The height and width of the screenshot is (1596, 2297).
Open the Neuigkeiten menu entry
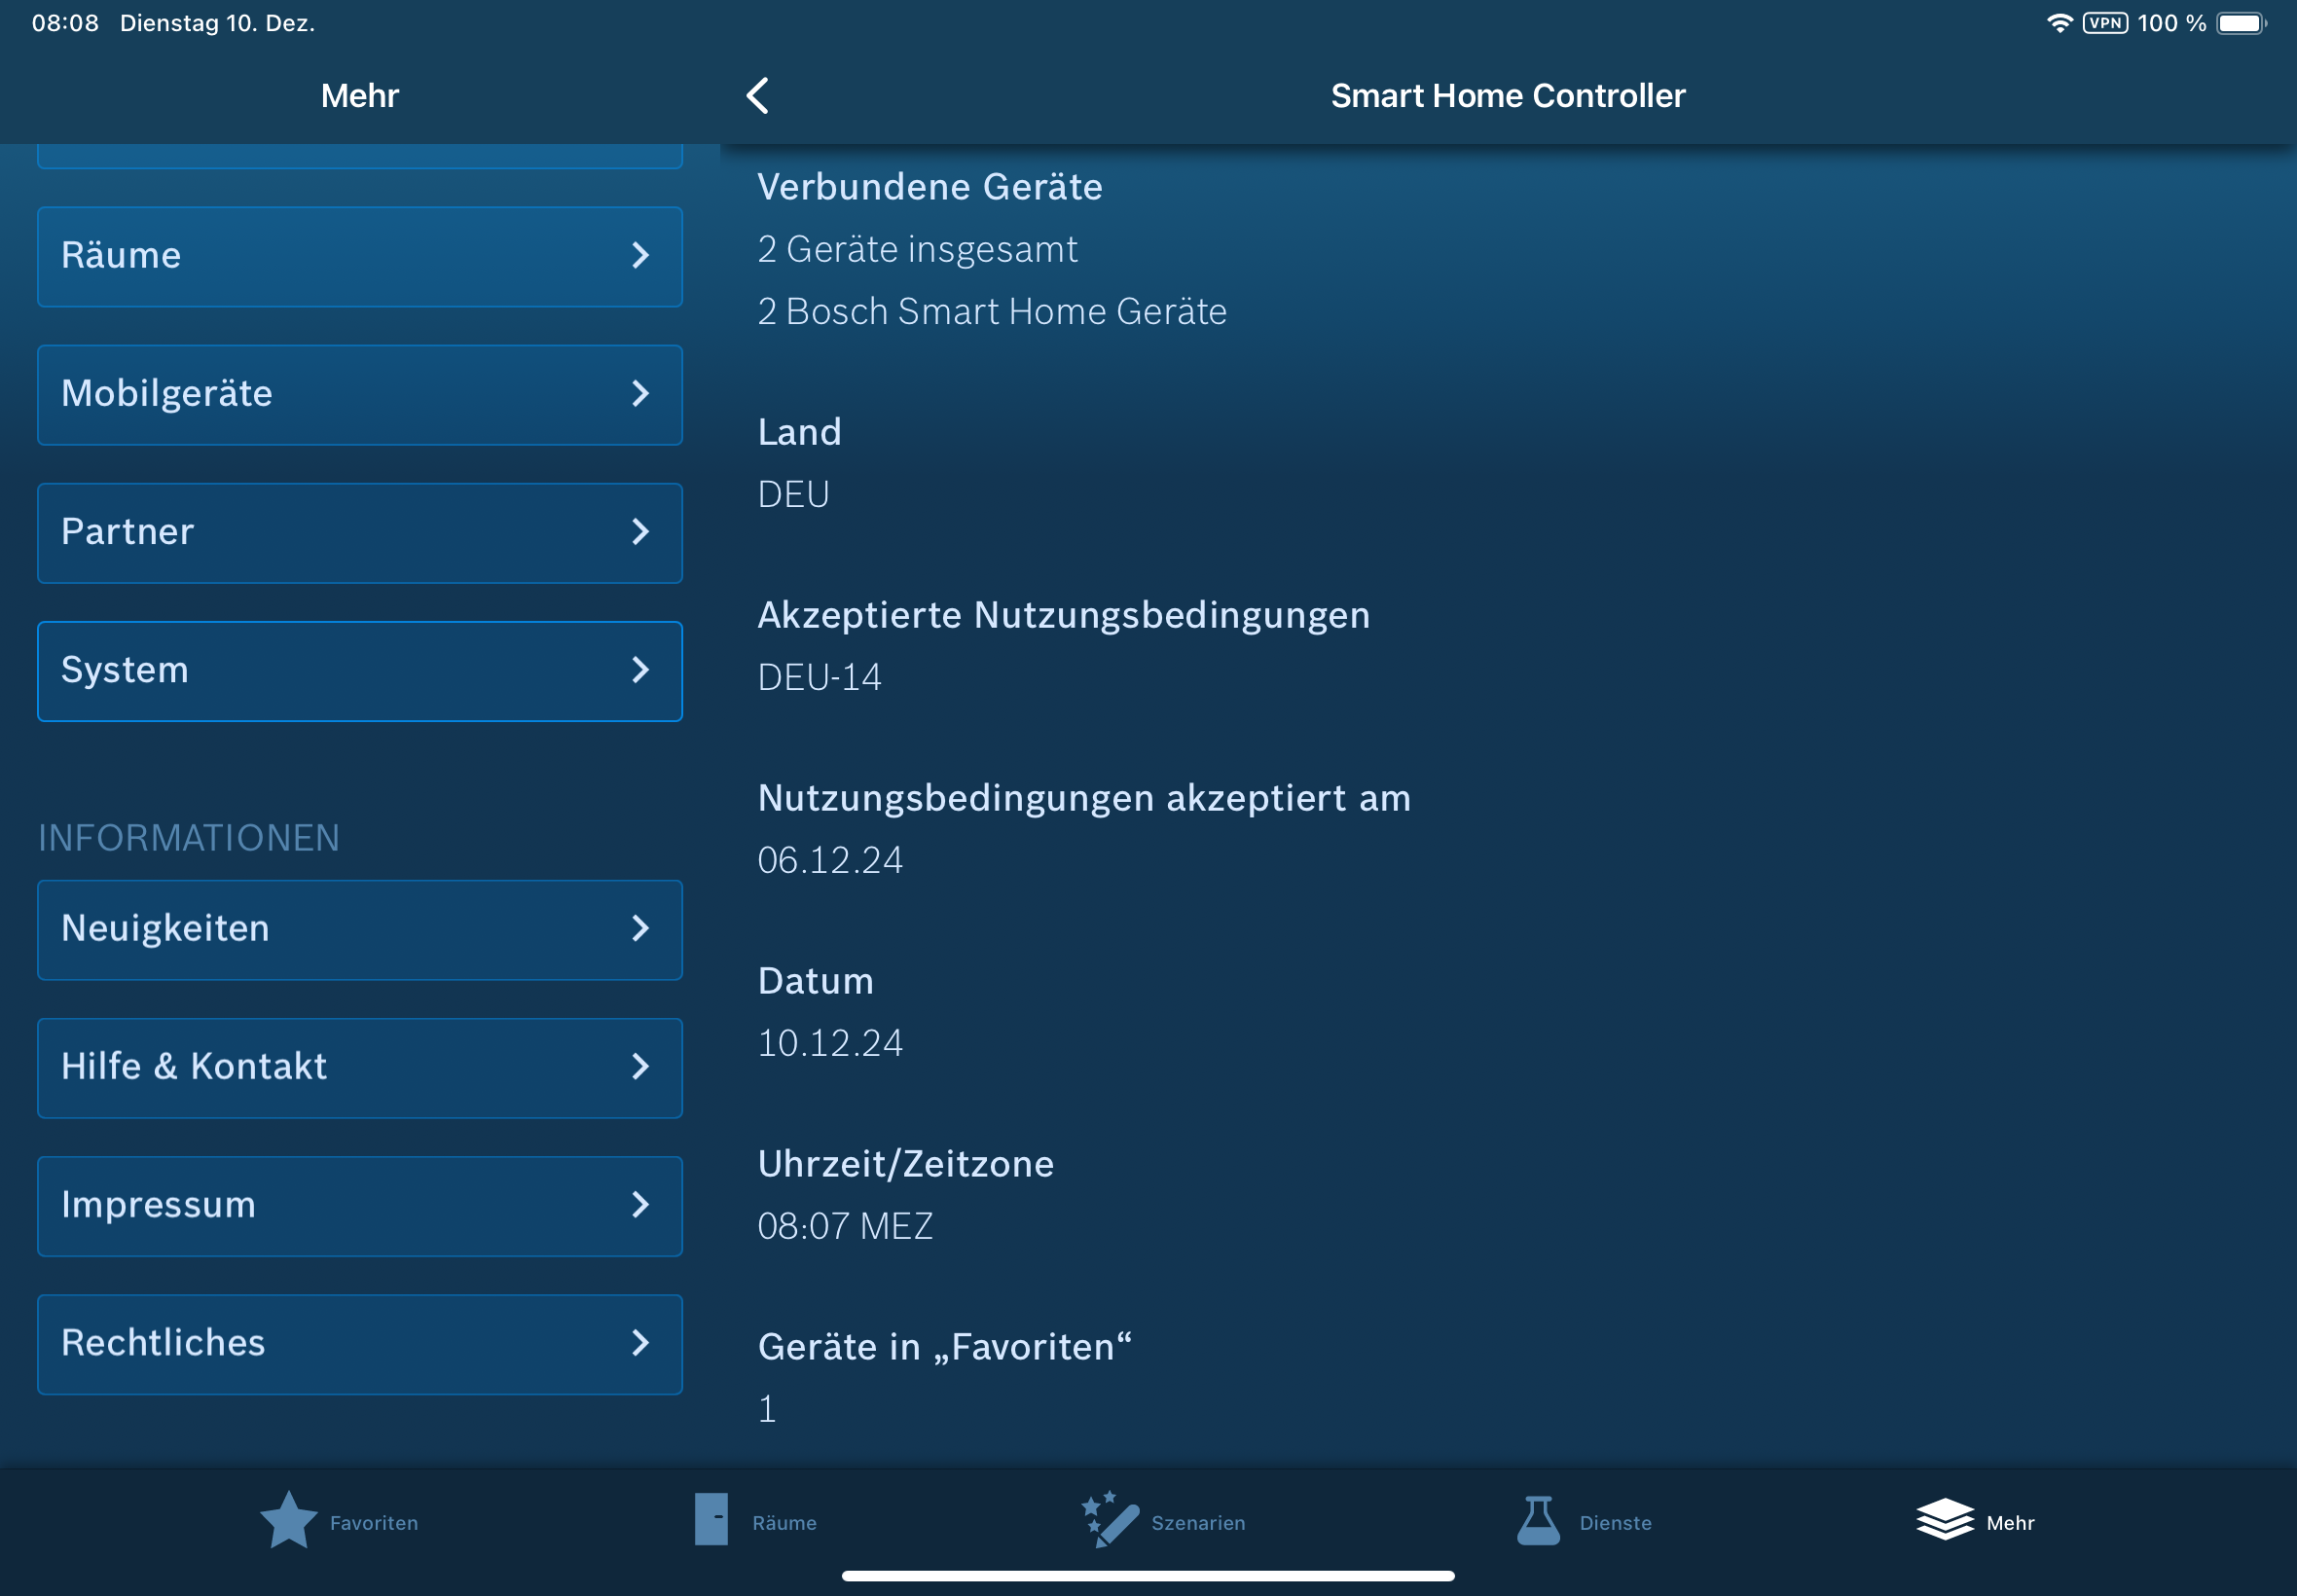click(x=359, y=929)
